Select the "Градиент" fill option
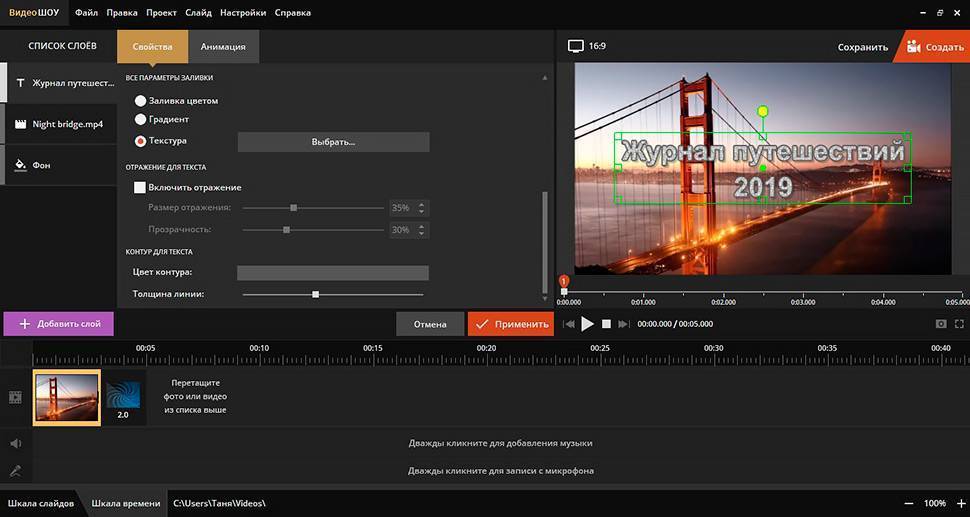The image size is (970, 517). pos(141,120)
